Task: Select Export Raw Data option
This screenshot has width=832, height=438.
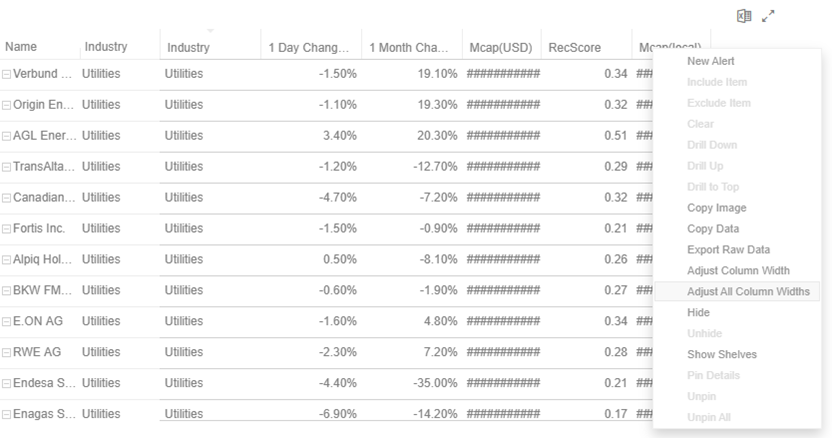Action: (x=728, y=250)
